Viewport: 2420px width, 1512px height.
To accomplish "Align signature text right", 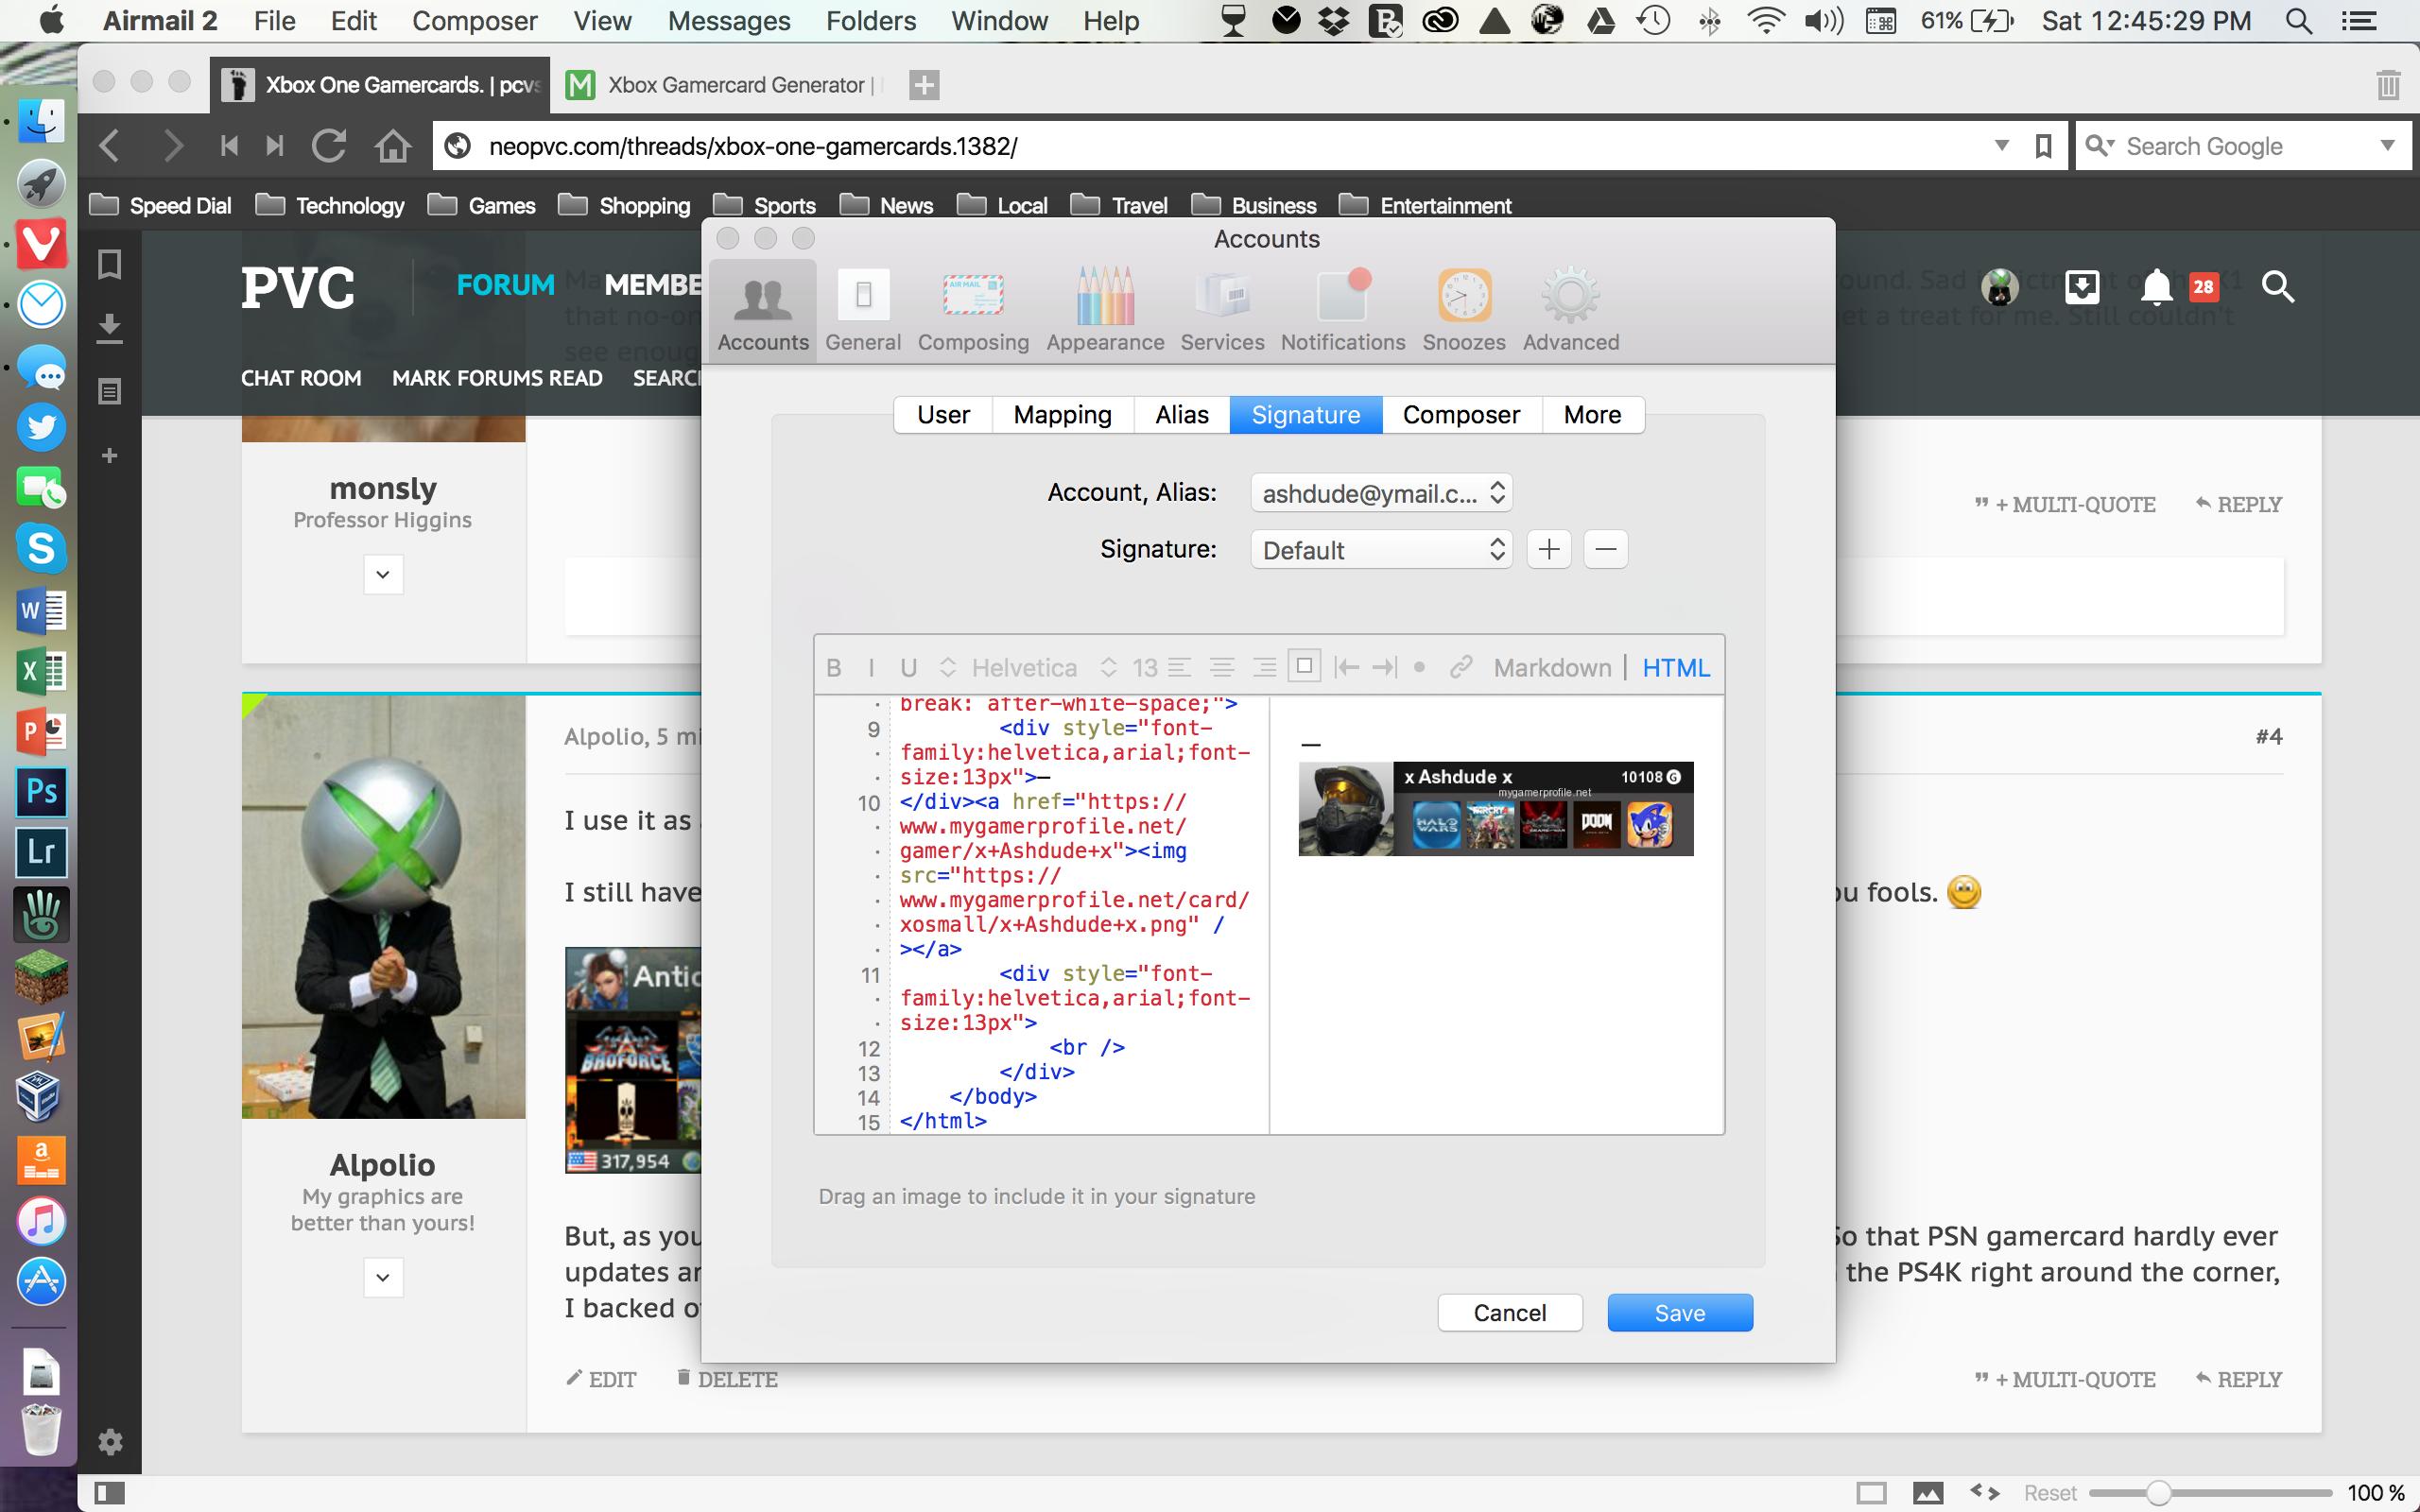I will coord(1264,667).
